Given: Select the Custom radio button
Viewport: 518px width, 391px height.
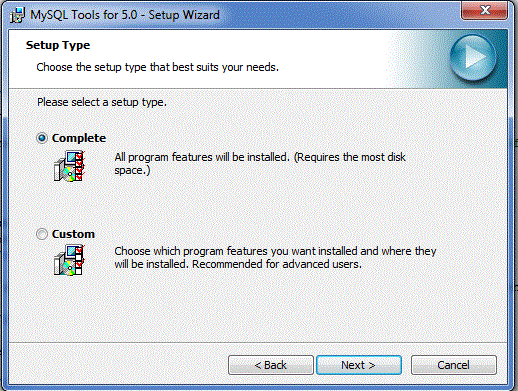Looking at the screenshot, I should click(x=42, y=234).
